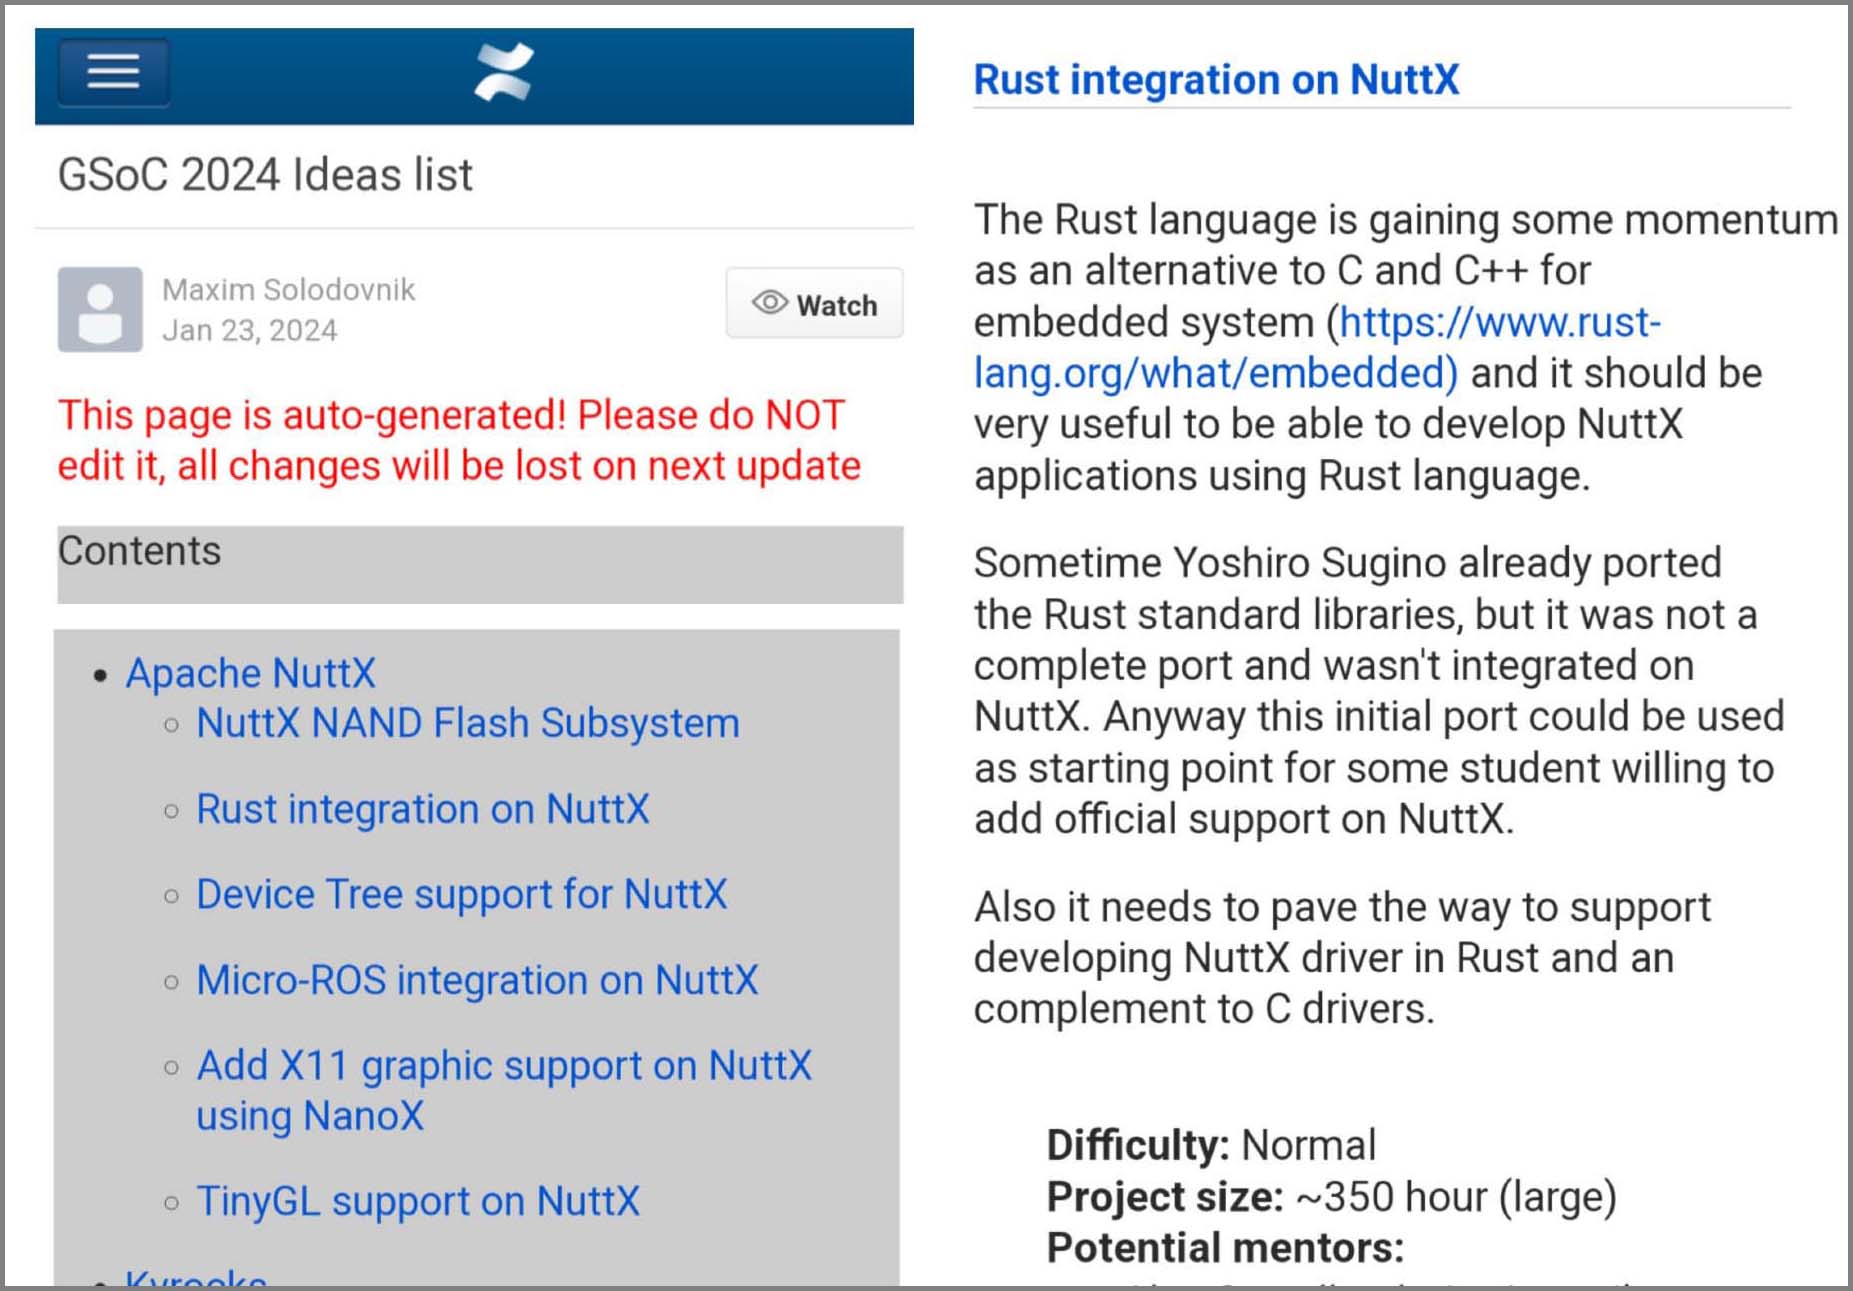
Task: Open Micro-ROS integration on NuttX link
Action: click(477, 980)
